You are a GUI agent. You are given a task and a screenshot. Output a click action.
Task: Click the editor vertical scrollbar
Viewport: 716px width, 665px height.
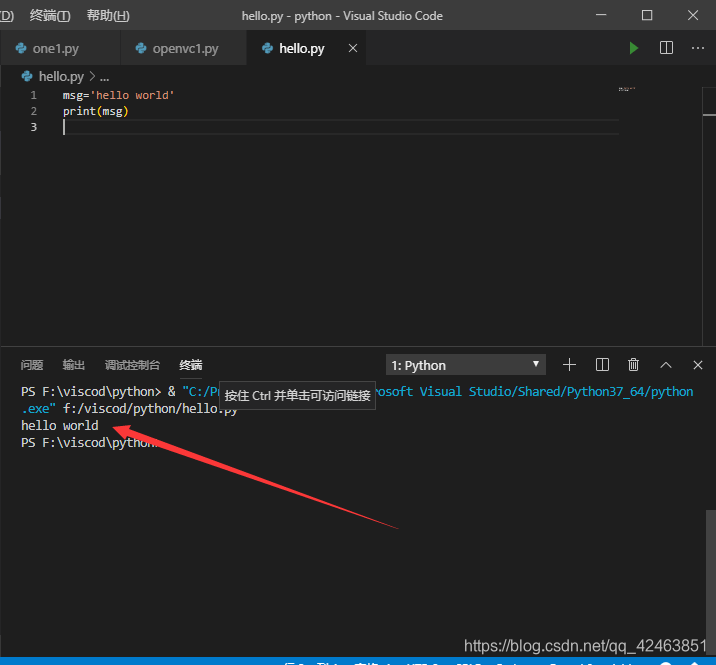pyautogui.click(x=709, y=216)
